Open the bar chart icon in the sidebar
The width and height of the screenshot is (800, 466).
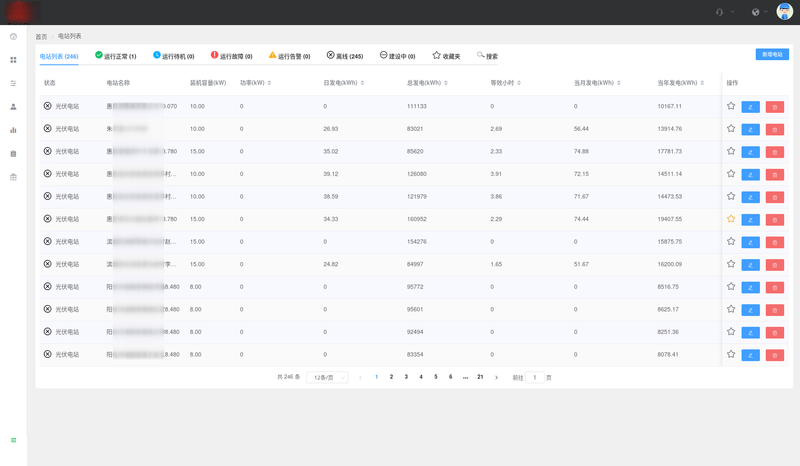pyautogui.click(x=13, y=129)
